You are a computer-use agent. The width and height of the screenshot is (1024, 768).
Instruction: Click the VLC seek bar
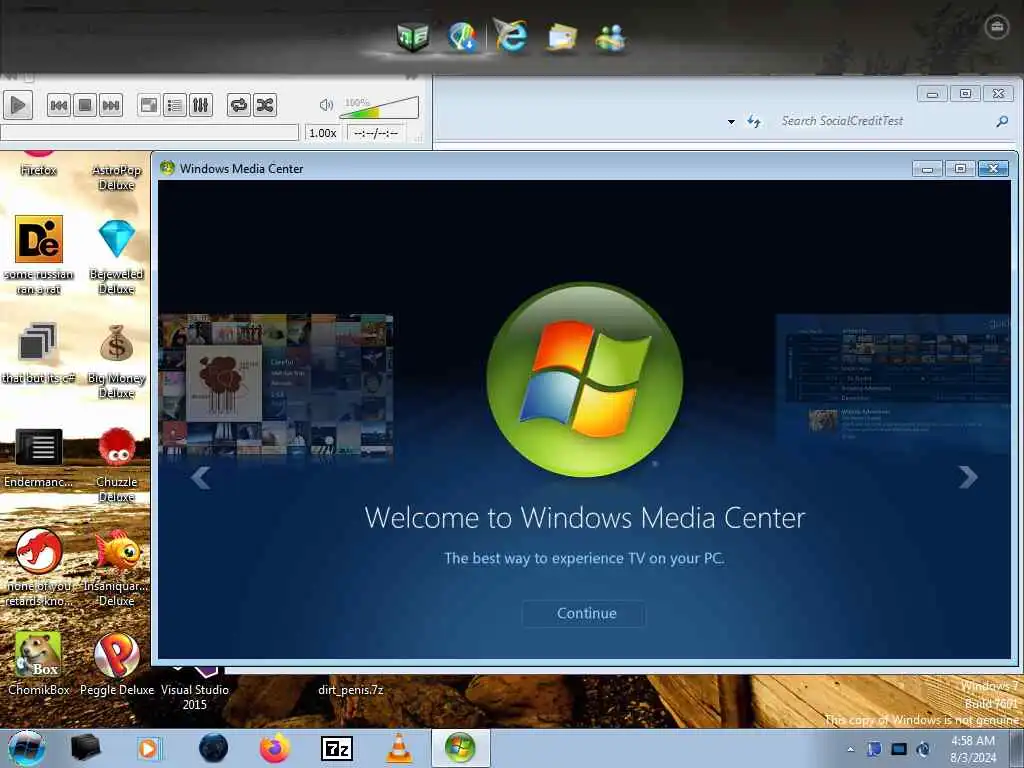coord(150,133)
